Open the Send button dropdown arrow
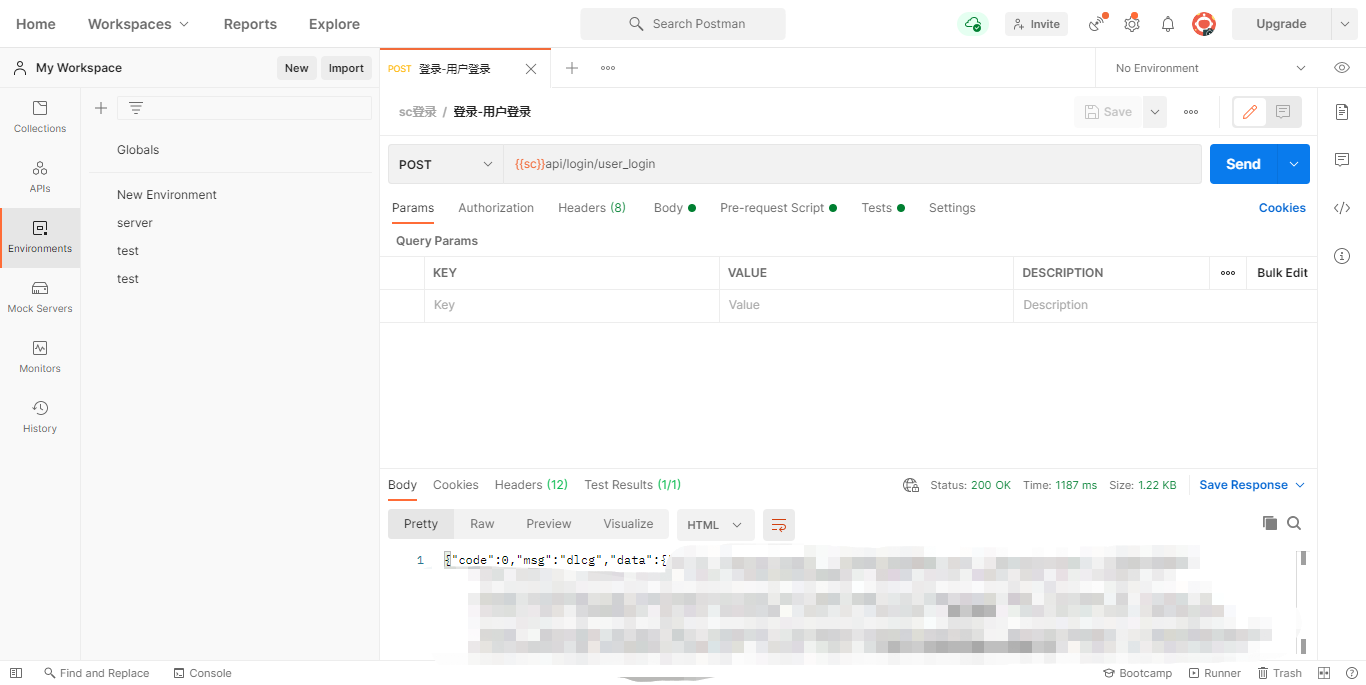The image size is (1366, 685). 1294,164
